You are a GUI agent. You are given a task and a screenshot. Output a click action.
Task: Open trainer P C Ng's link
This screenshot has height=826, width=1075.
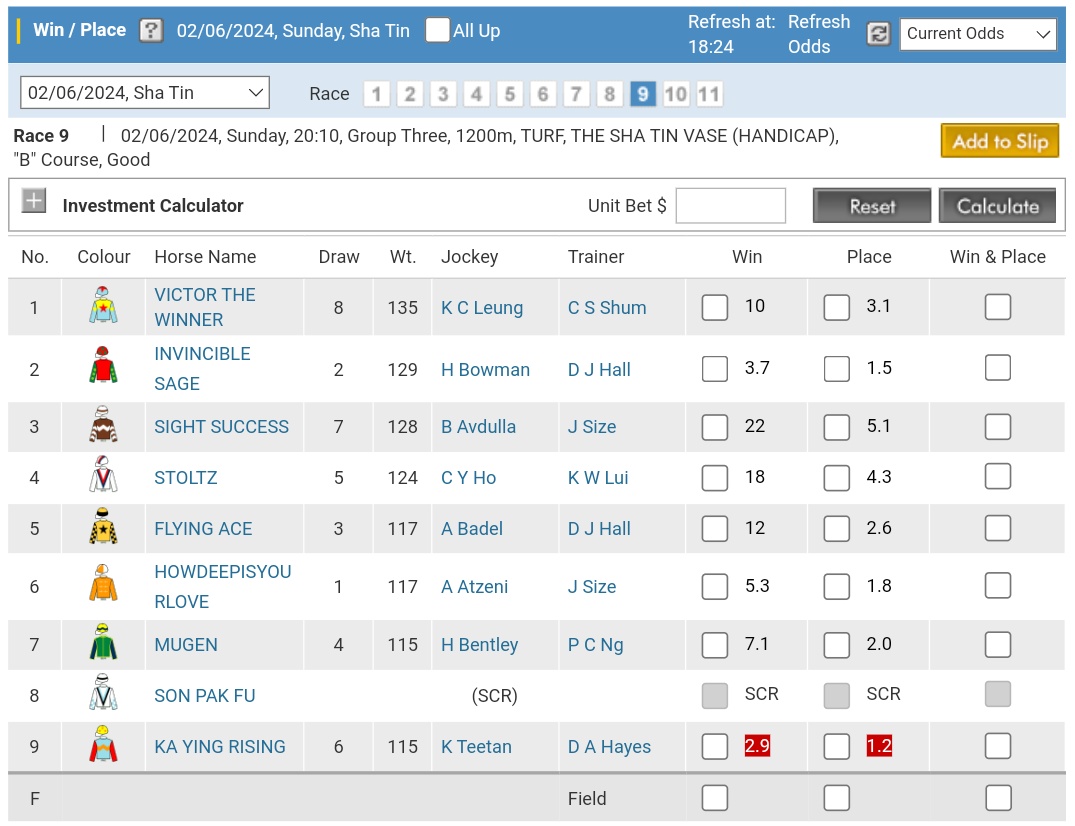(x=596, y=644)
